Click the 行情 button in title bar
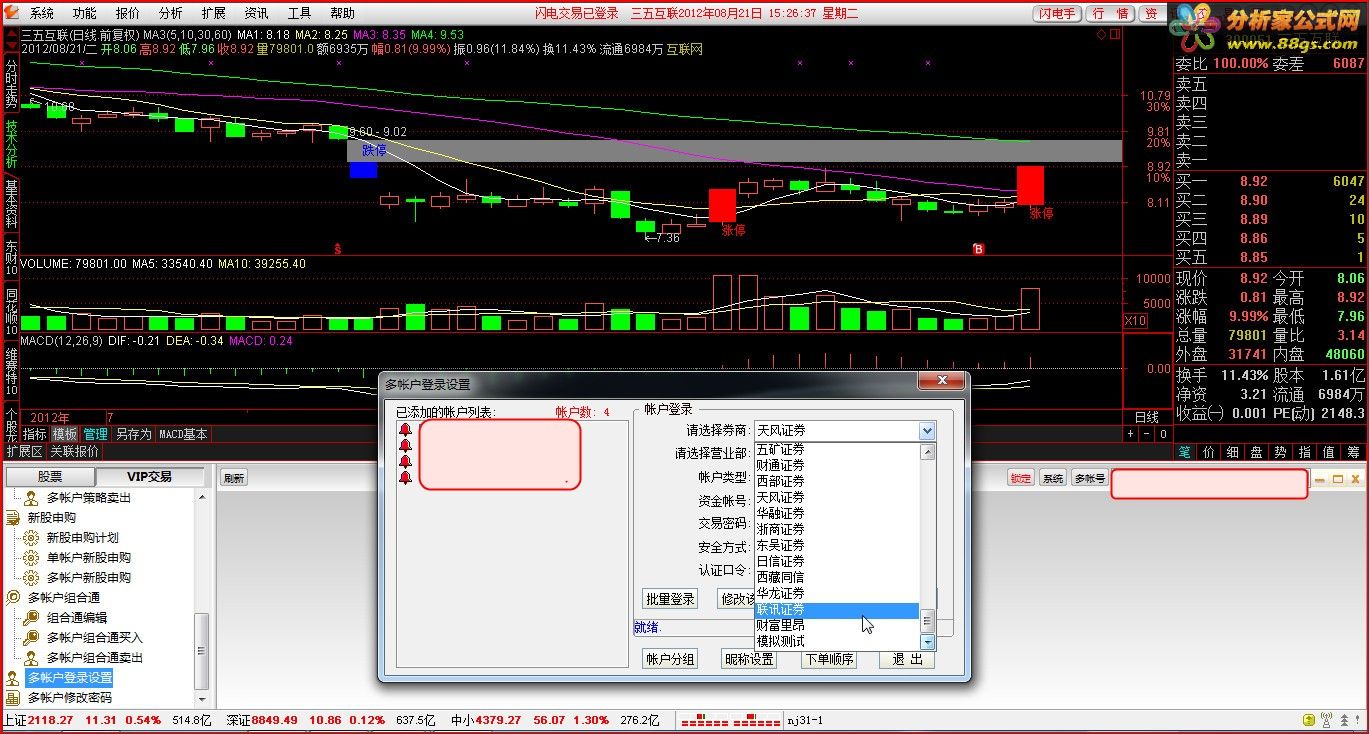 tap(1111, 14)
